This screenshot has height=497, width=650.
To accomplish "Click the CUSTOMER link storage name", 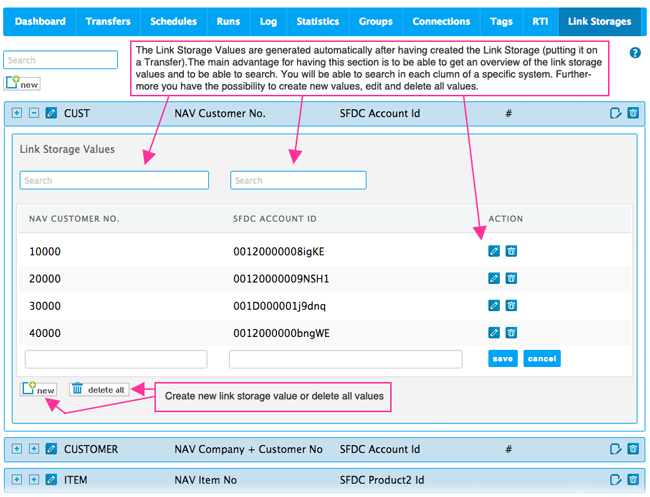I will (91, 449).
